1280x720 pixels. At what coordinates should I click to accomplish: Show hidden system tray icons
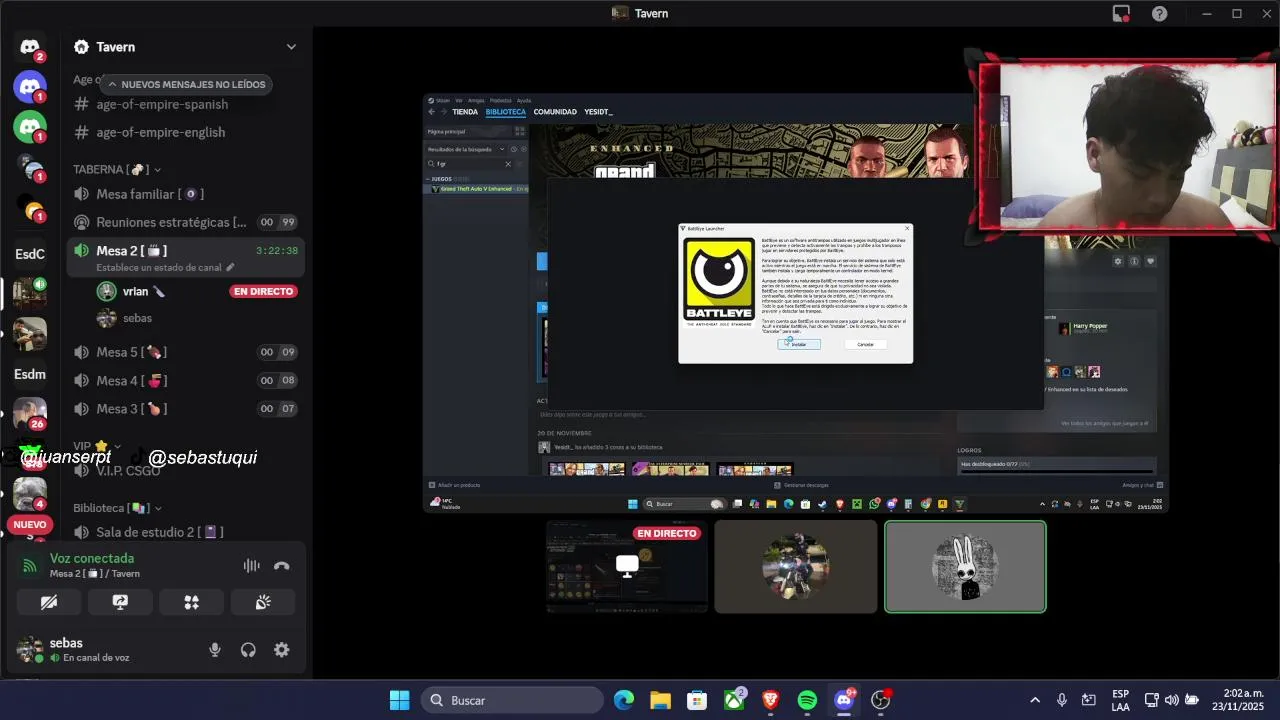point(1035,700)
